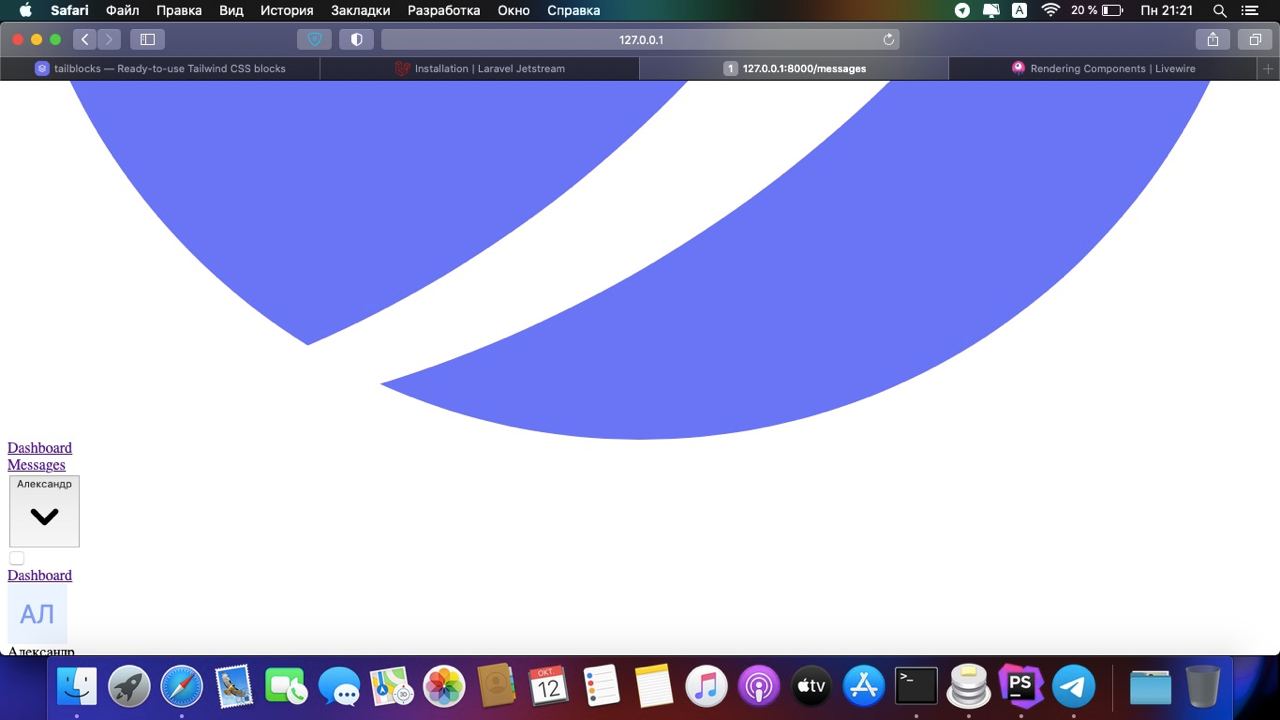Open the Messages link

(36, 464)
